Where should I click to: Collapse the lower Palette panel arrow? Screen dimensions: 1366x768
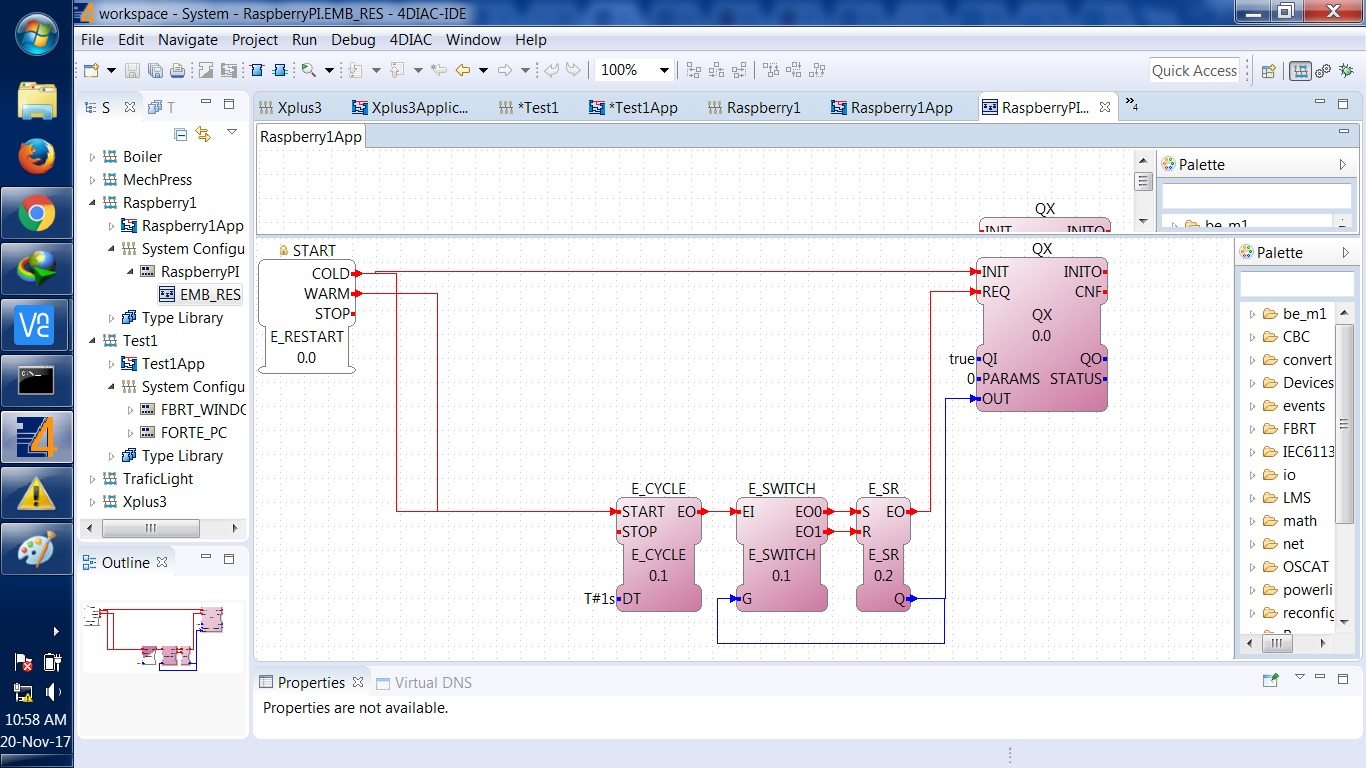click(1345, 253)
